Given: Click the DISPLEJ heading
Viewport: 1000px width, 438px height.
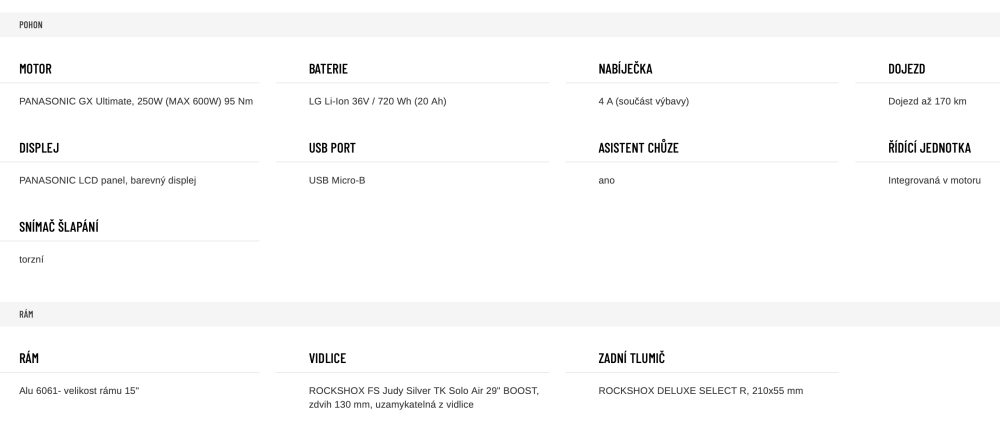Looking at the screenshot, I should click(39, 148).
